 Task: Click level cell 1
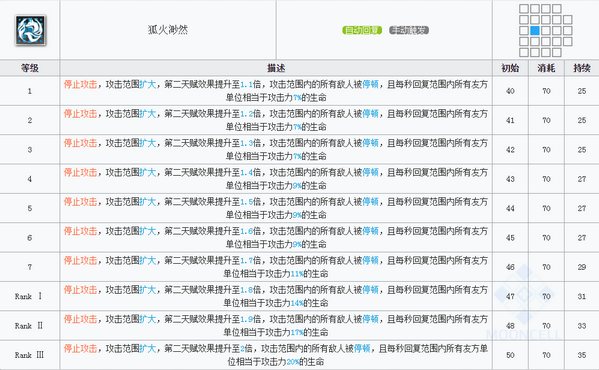(30, 91)
